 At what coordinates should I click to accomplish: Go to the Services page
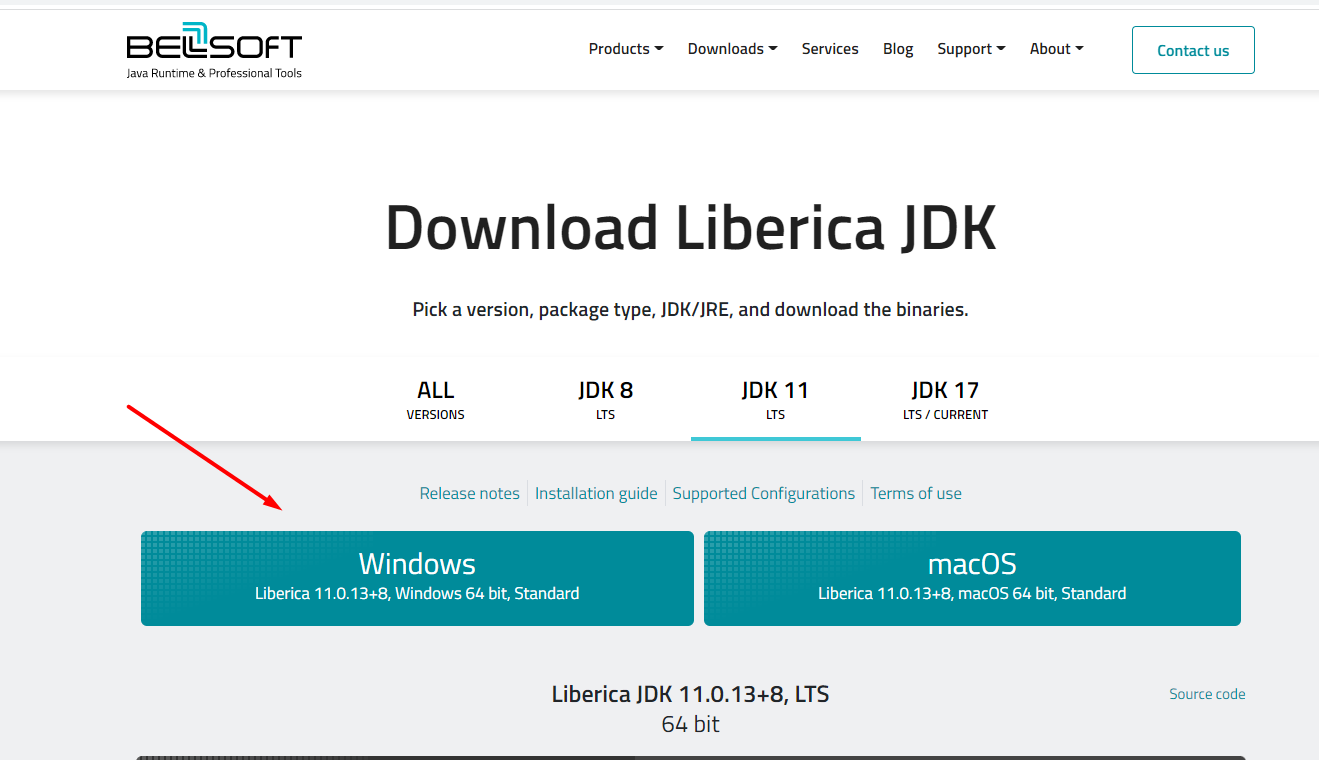(x=830, y=49)
